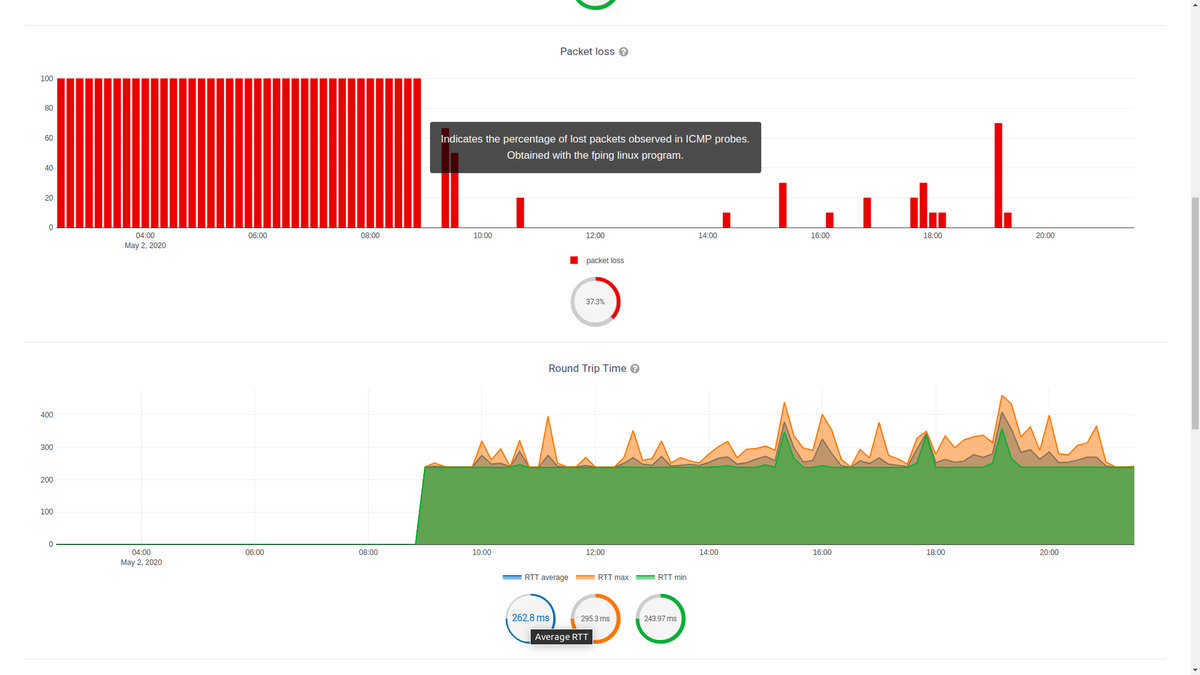This screenshot has height=675, width=1200.
Task: Click the packet loss legend text
Action: (x=605, y=260)
